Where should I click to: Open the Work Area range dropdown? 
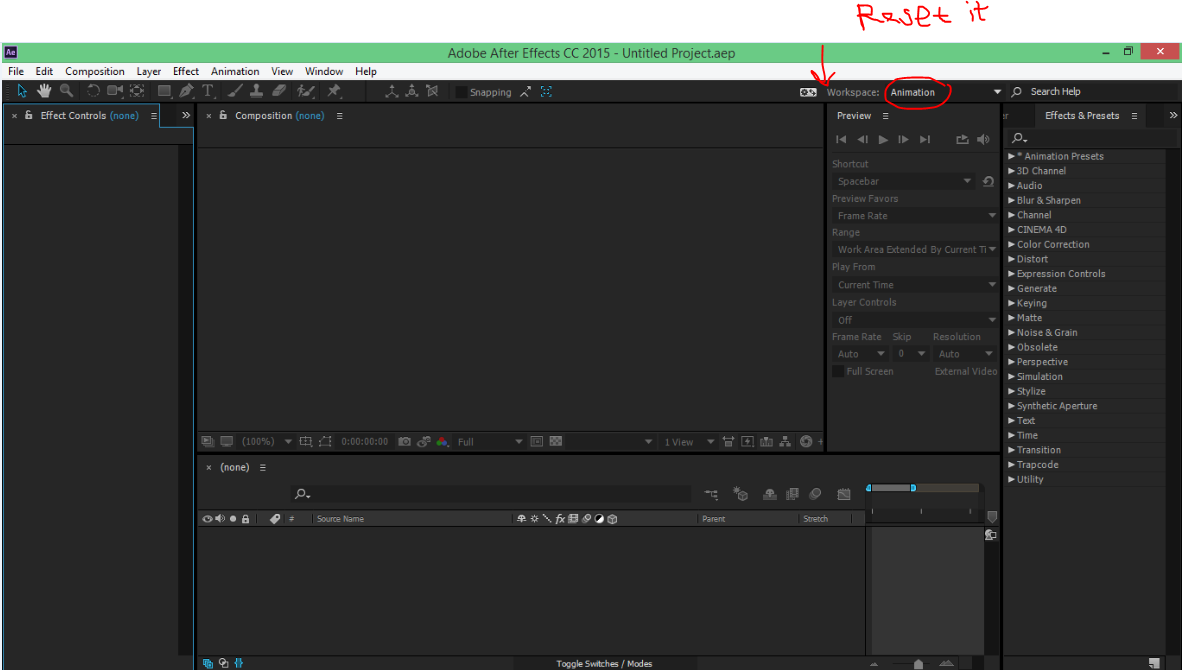click(915, 249)
